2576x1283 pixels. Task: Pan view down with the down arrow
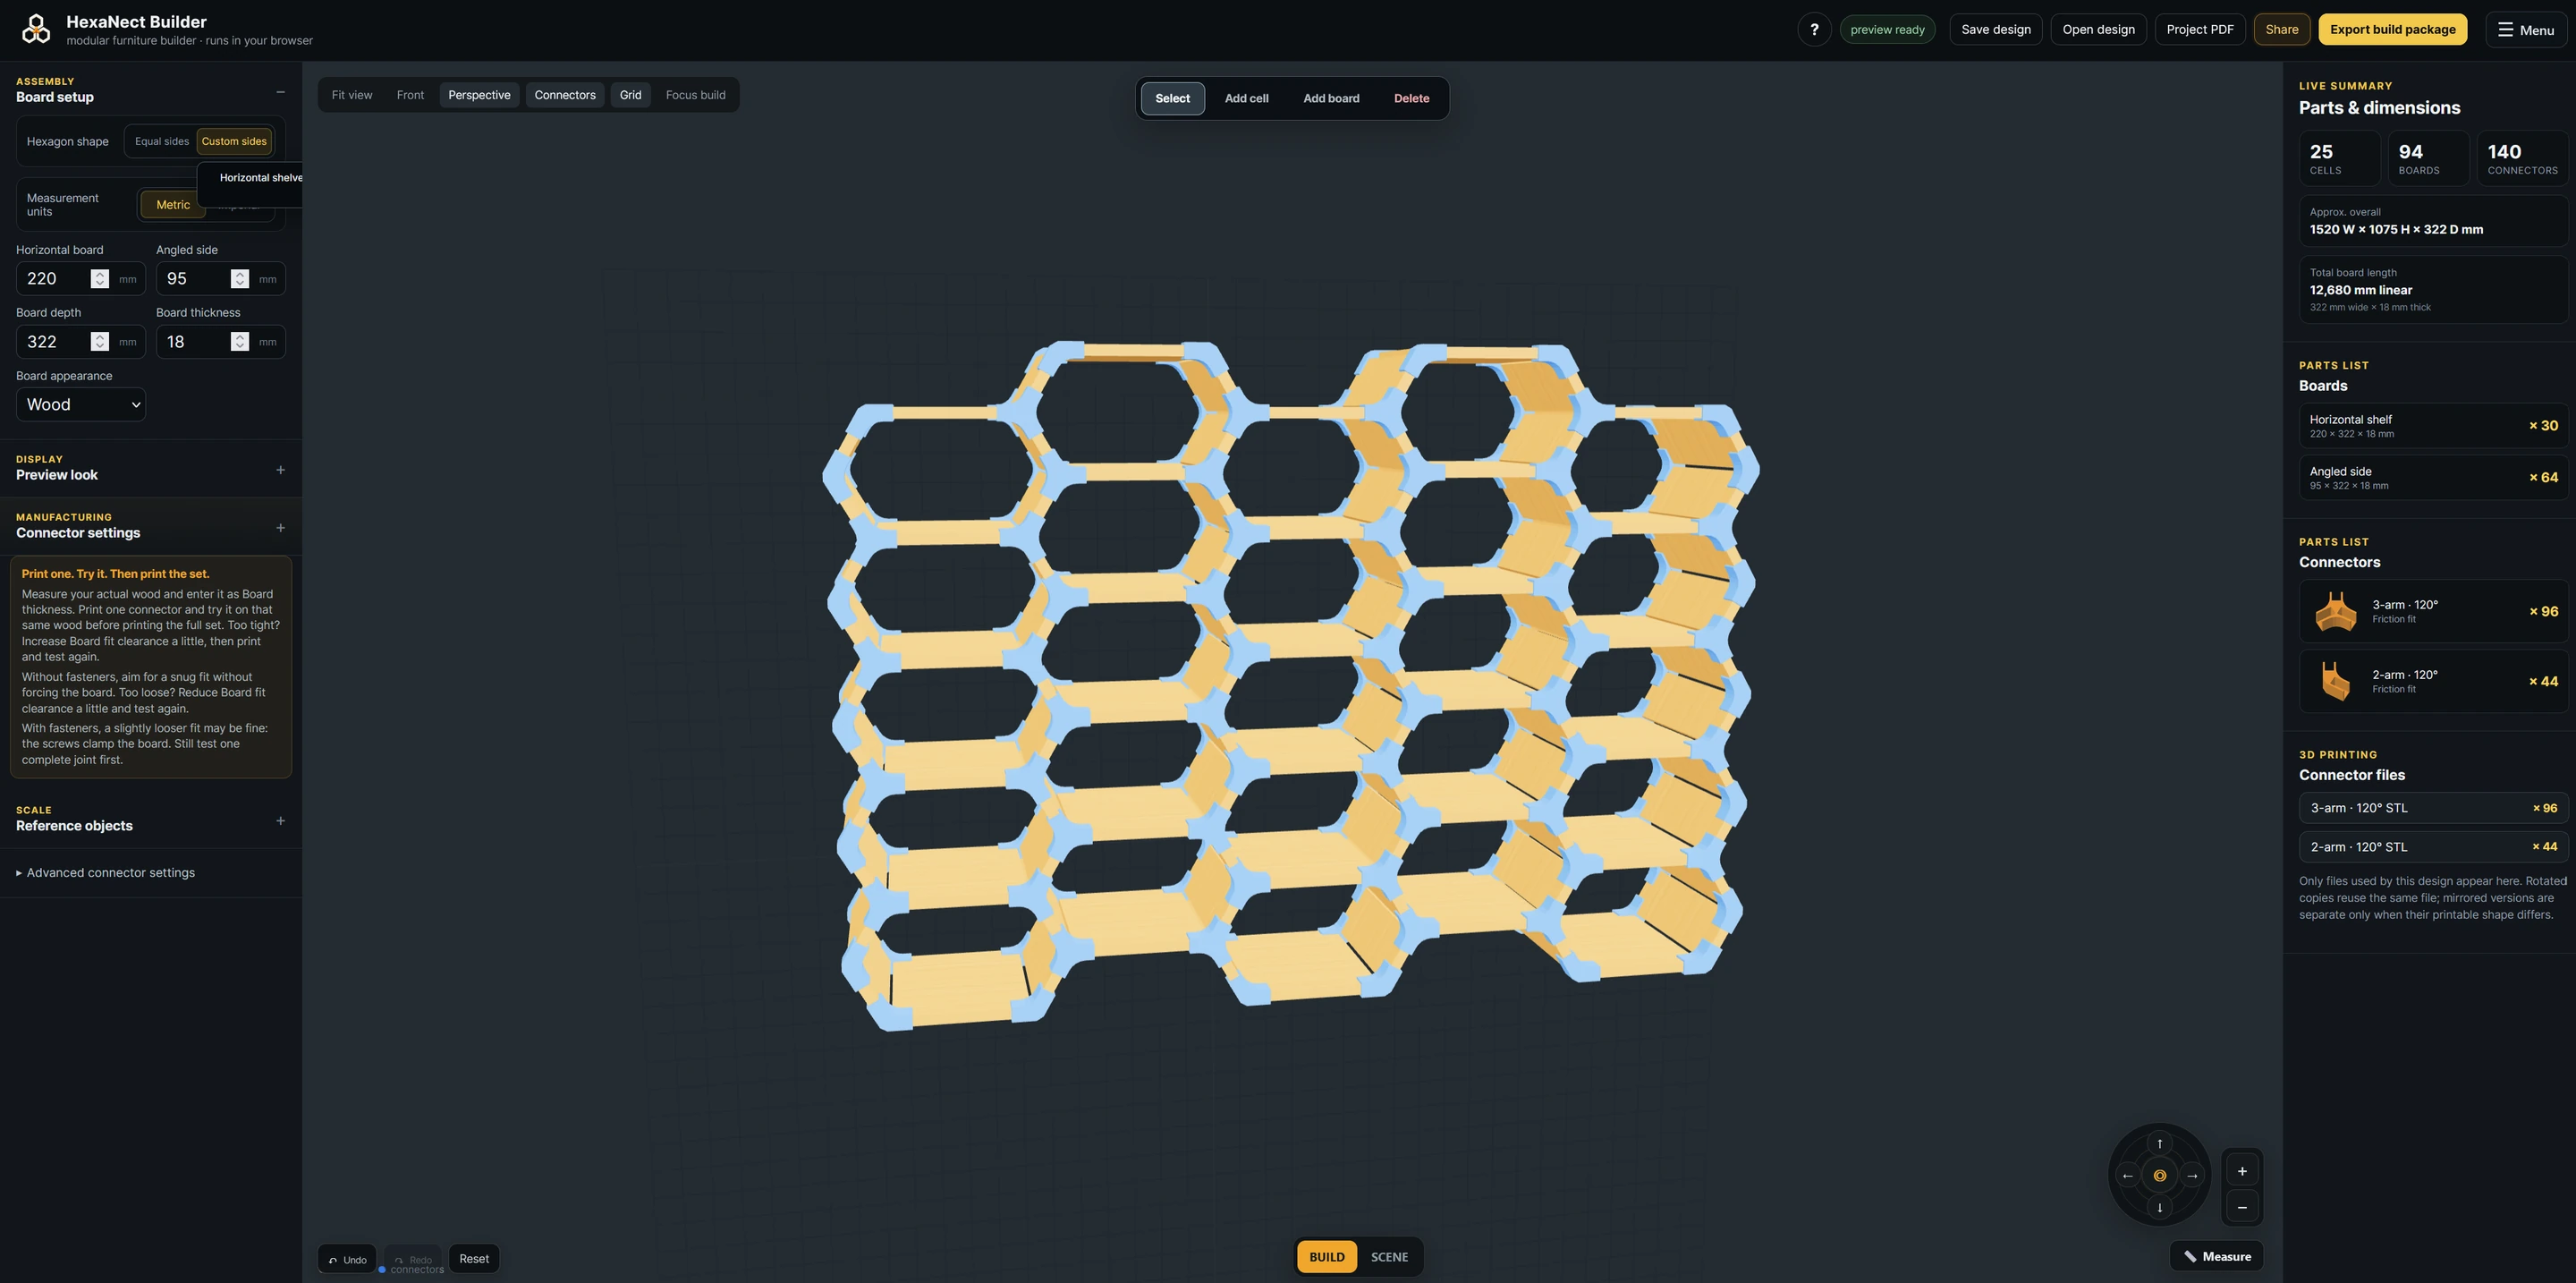coord(2159,1207)
